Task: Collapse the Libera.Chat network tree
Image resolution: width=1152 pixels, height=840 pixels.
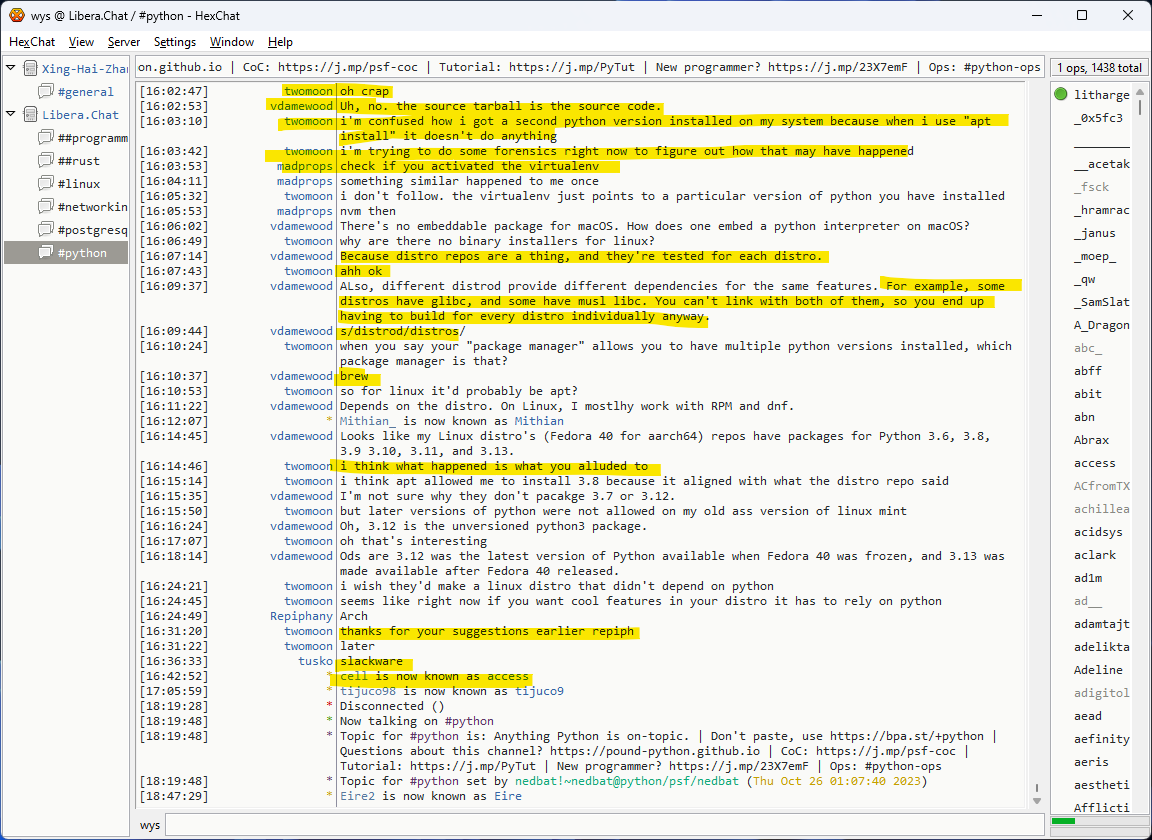Action: pyautogui.click(x=11, y=115)
